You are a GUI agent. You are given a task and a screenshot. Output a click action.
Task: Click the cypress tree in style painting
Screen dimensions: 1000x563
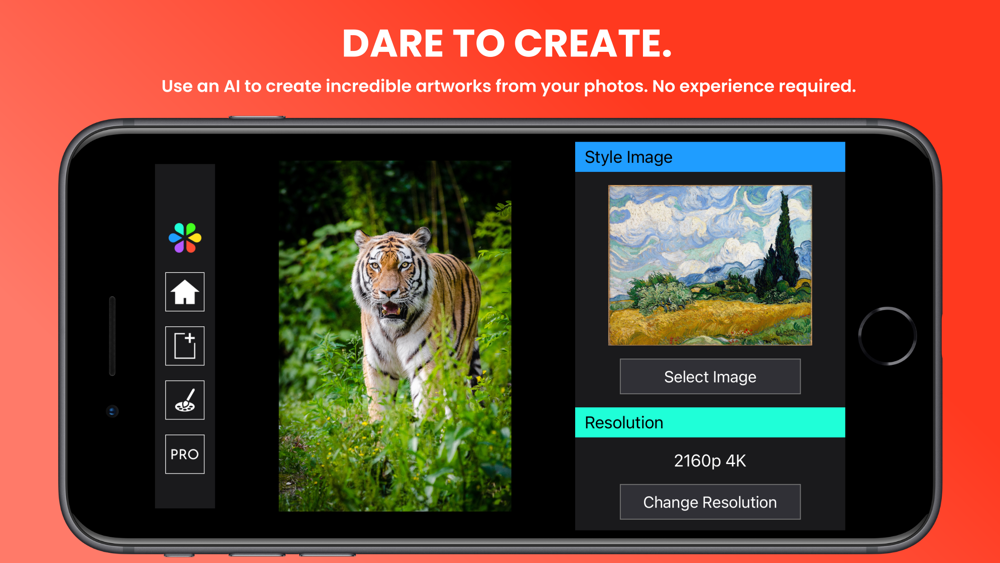coord(780,245)
